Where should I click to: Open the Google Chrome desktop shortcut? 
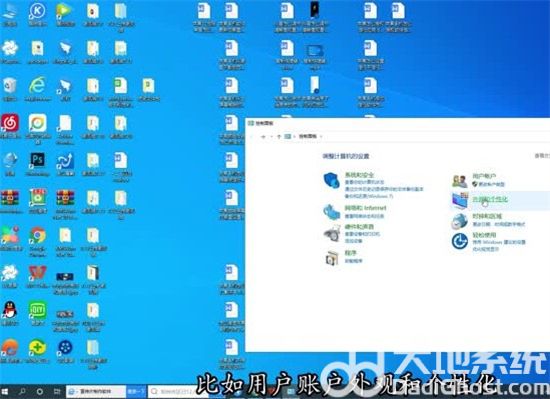37,242
